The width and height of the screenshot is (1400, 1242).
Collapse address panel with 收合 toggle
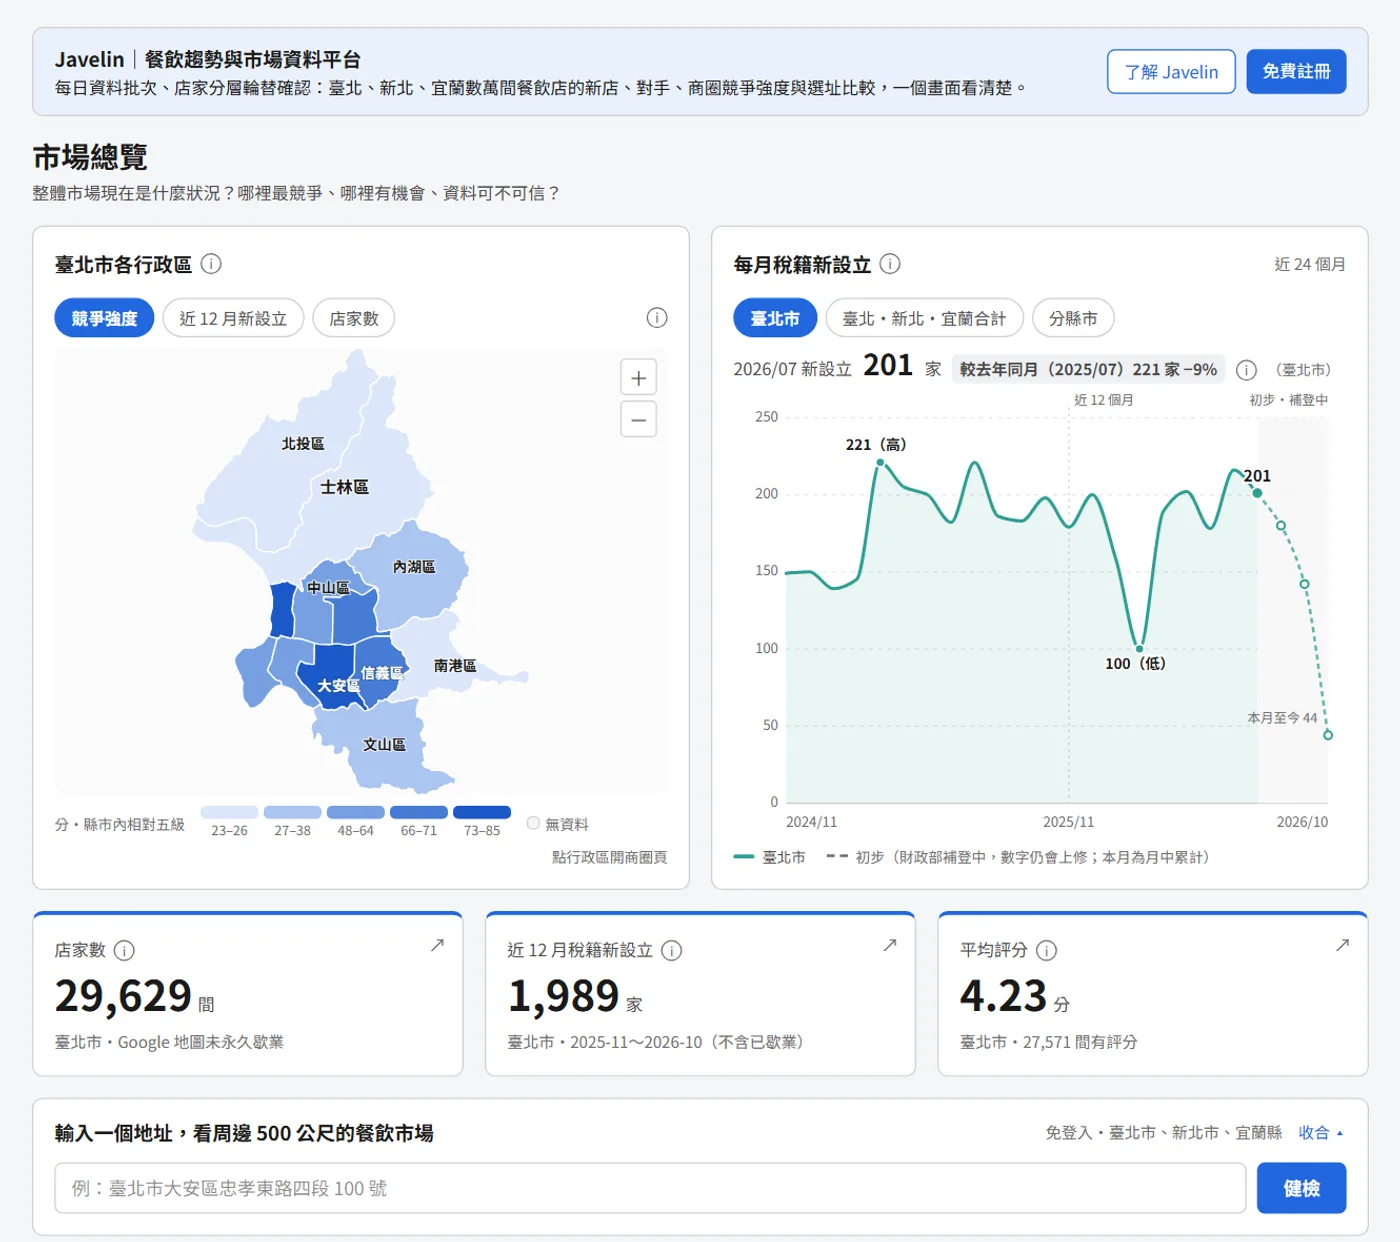(1320, 1133)
